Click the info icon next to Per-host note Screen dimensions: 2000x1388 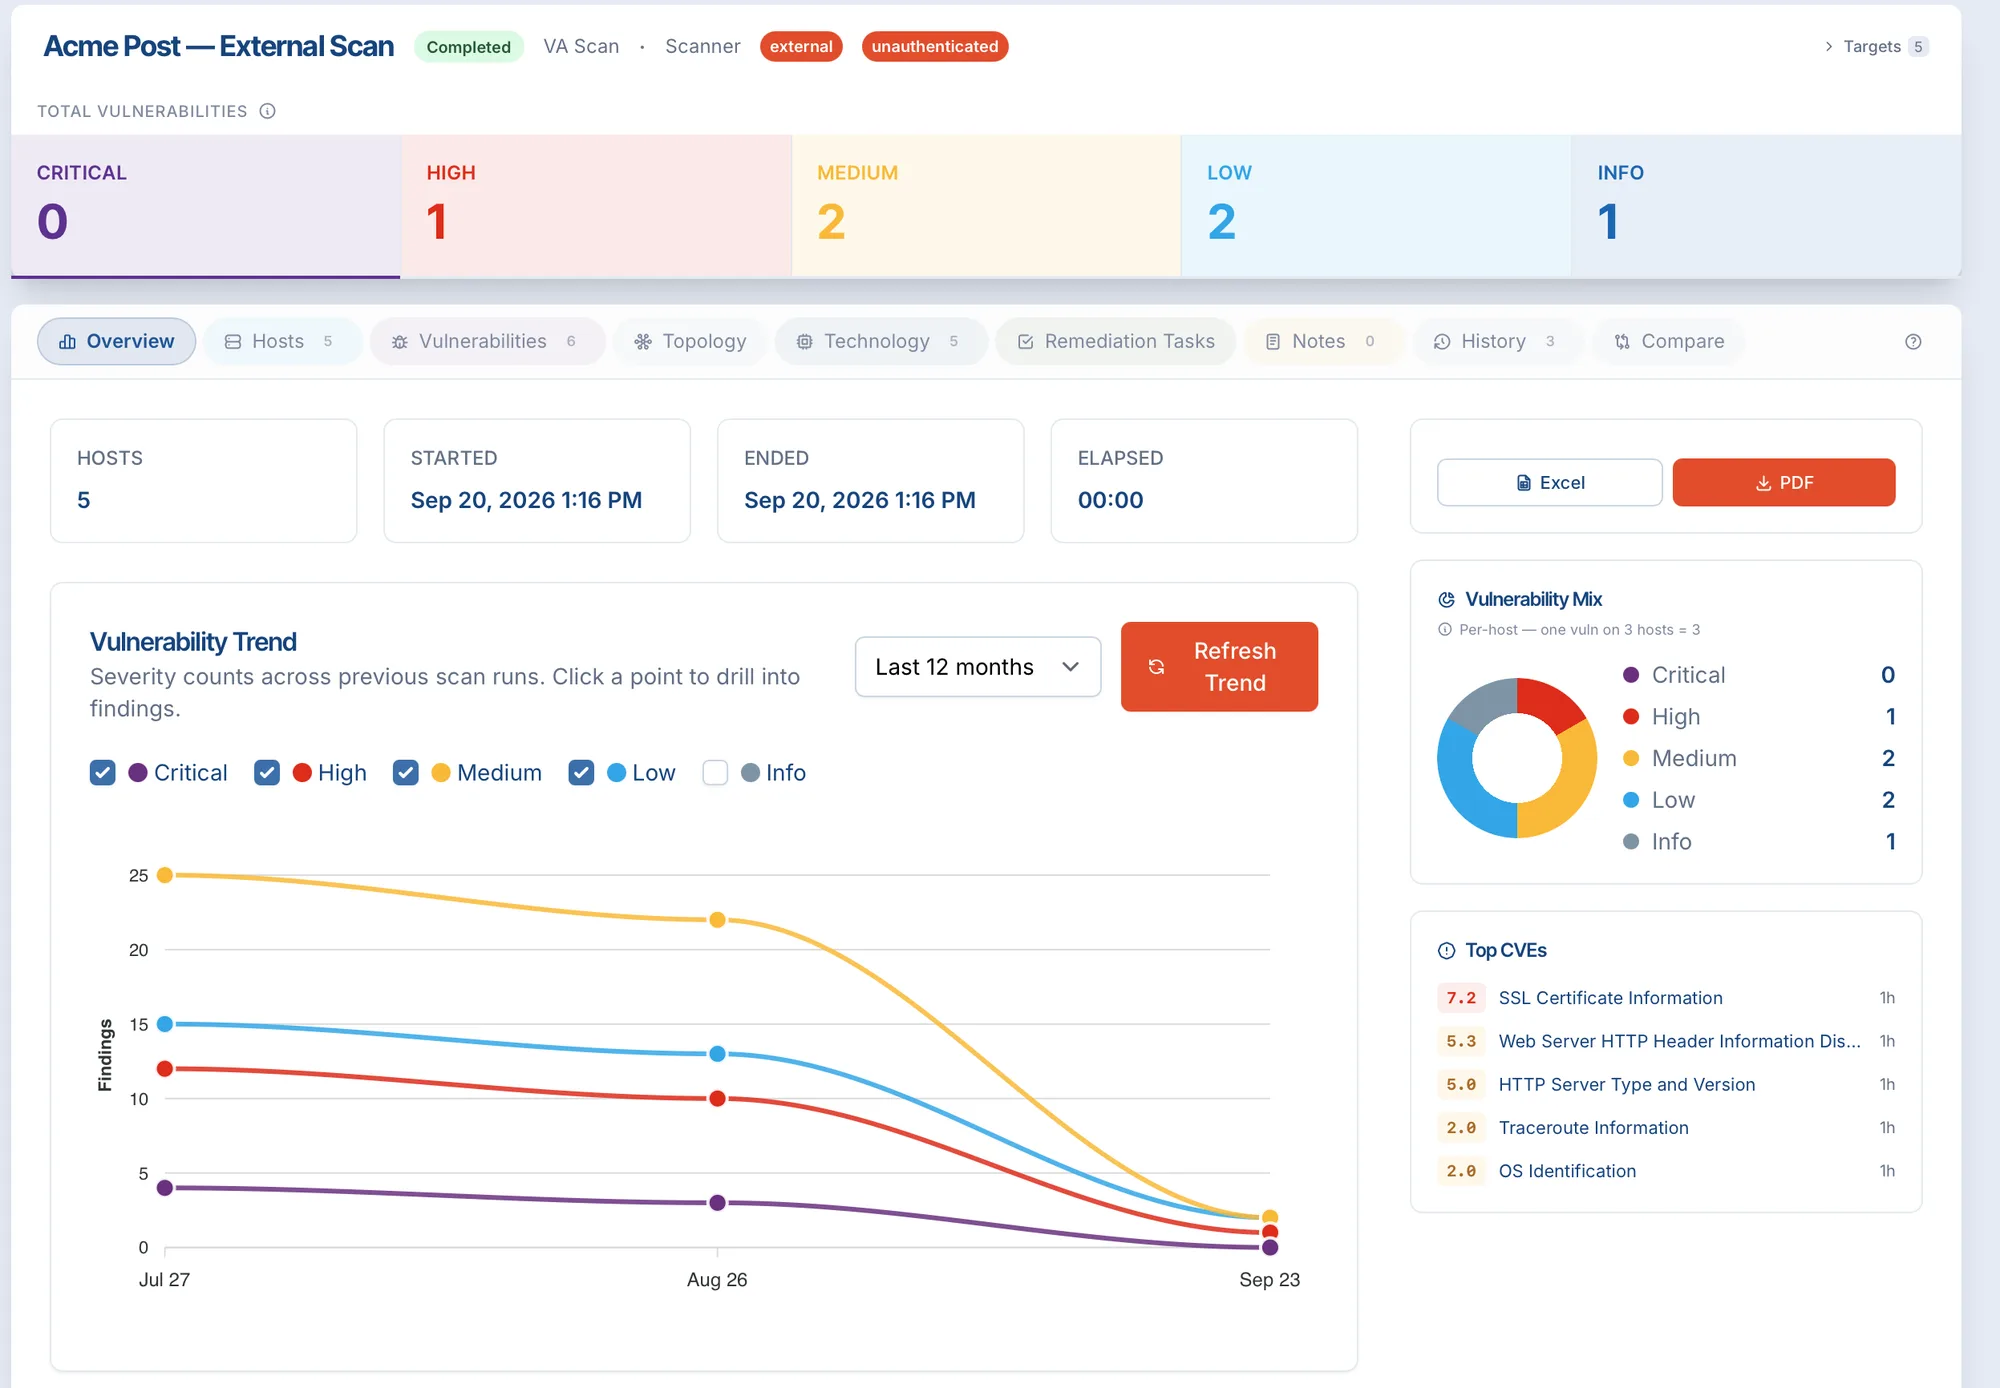coord(1444,630)
